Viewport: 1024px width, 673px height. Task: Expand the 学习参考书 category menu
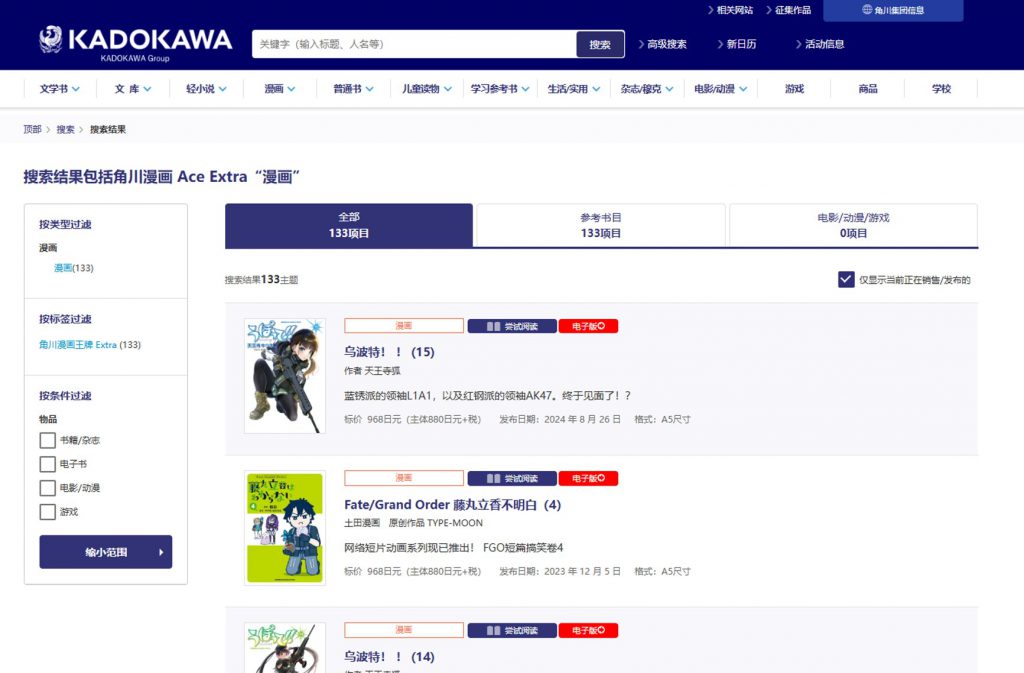(500, 89)
